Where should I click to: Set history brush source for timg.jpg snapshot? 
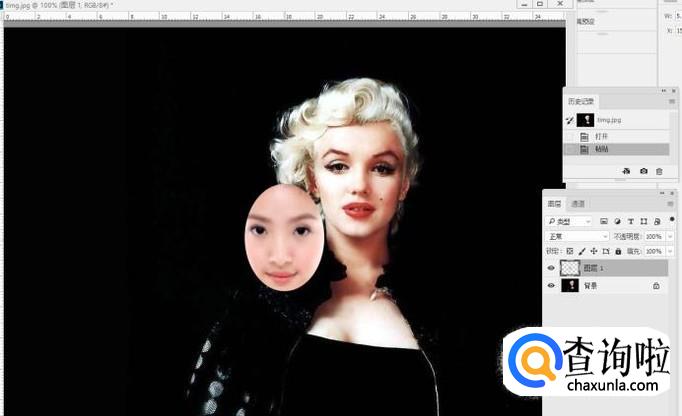tap(569, 120)
